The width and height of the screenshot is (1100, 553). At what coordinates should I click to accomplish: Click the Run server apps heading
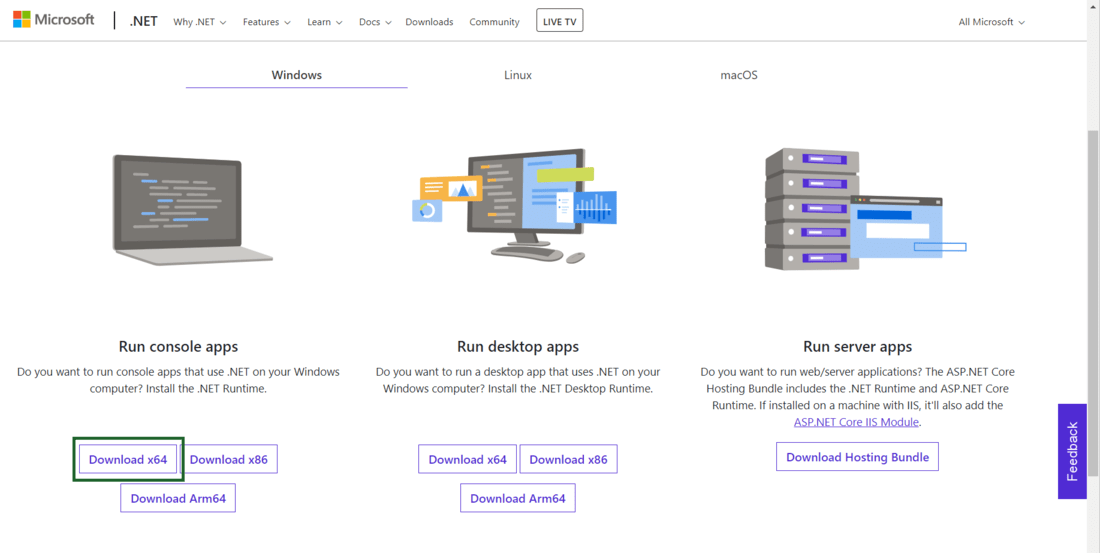(x=857, y=346)
